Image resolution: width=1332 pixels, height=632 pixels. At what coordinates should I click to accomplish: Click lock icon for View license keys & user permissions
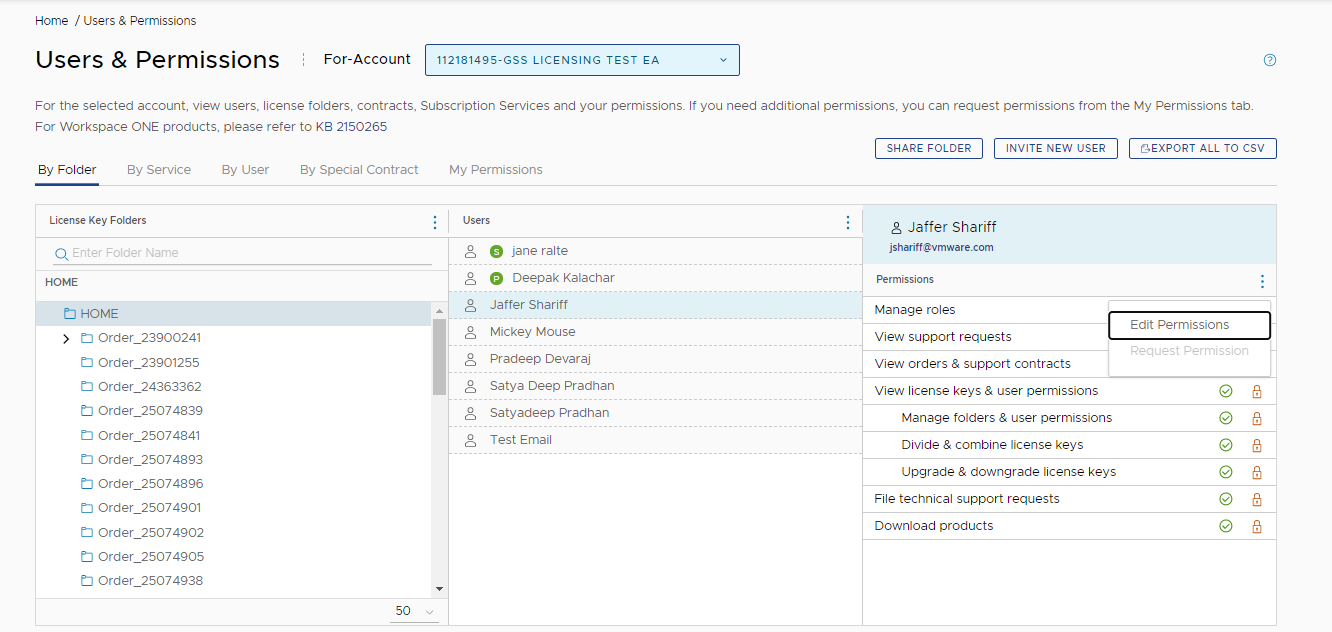pyautogui.click(x=1257, y=391)
